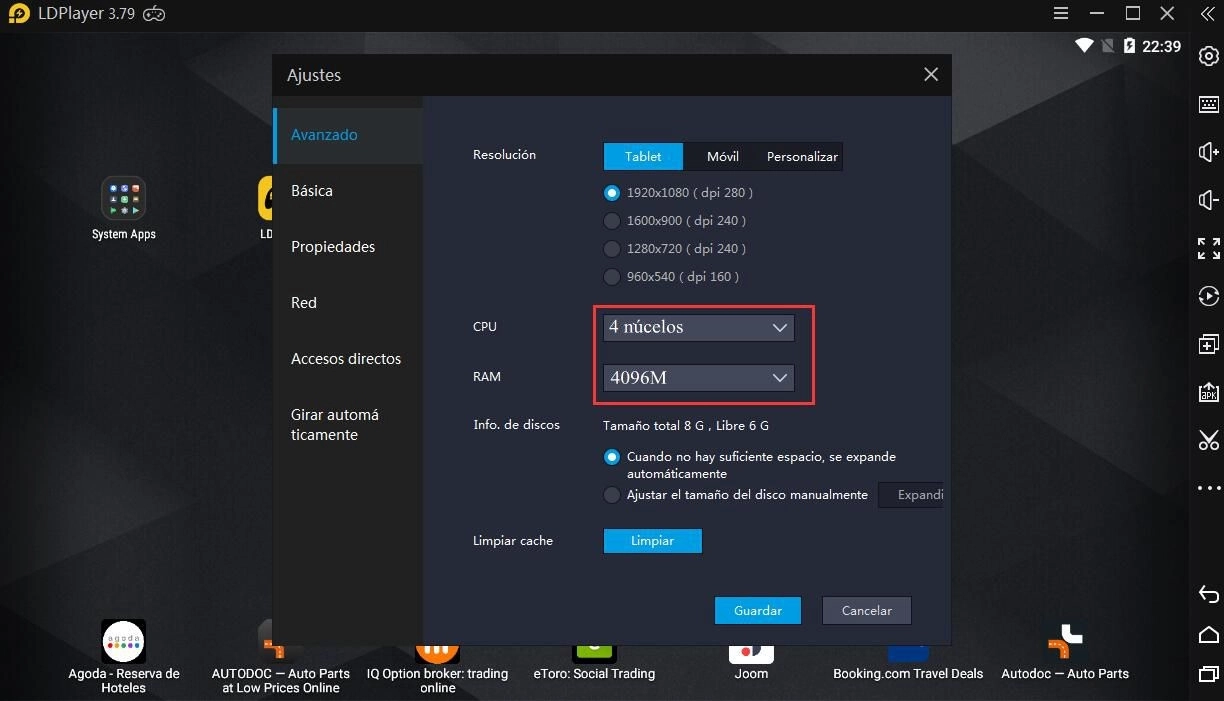
Task: Switch resolution mode to Móvil
Action: pos(721,156)
